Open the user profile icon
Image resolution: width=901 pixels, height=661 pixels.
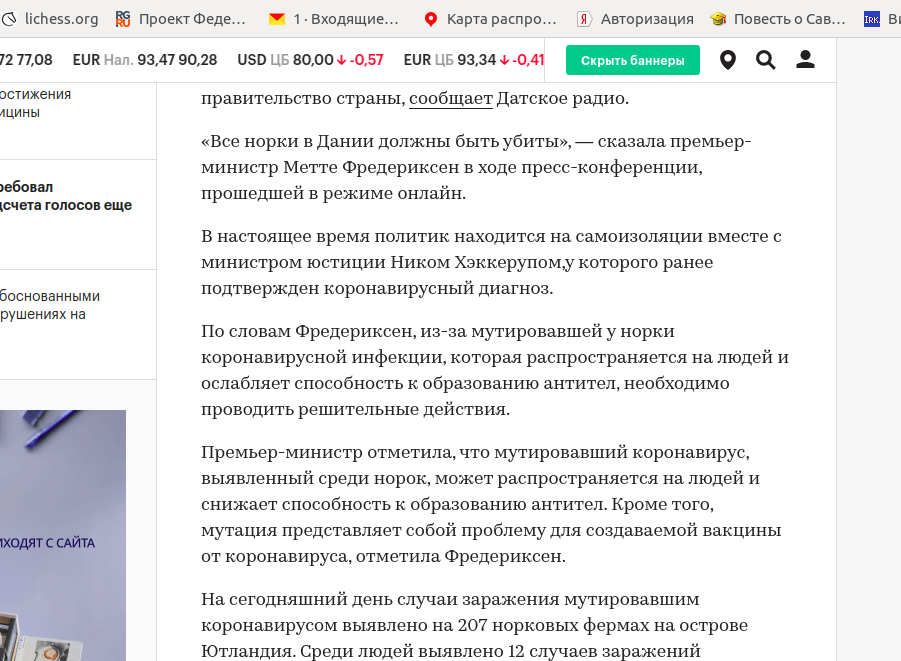[x=806, y=59]
